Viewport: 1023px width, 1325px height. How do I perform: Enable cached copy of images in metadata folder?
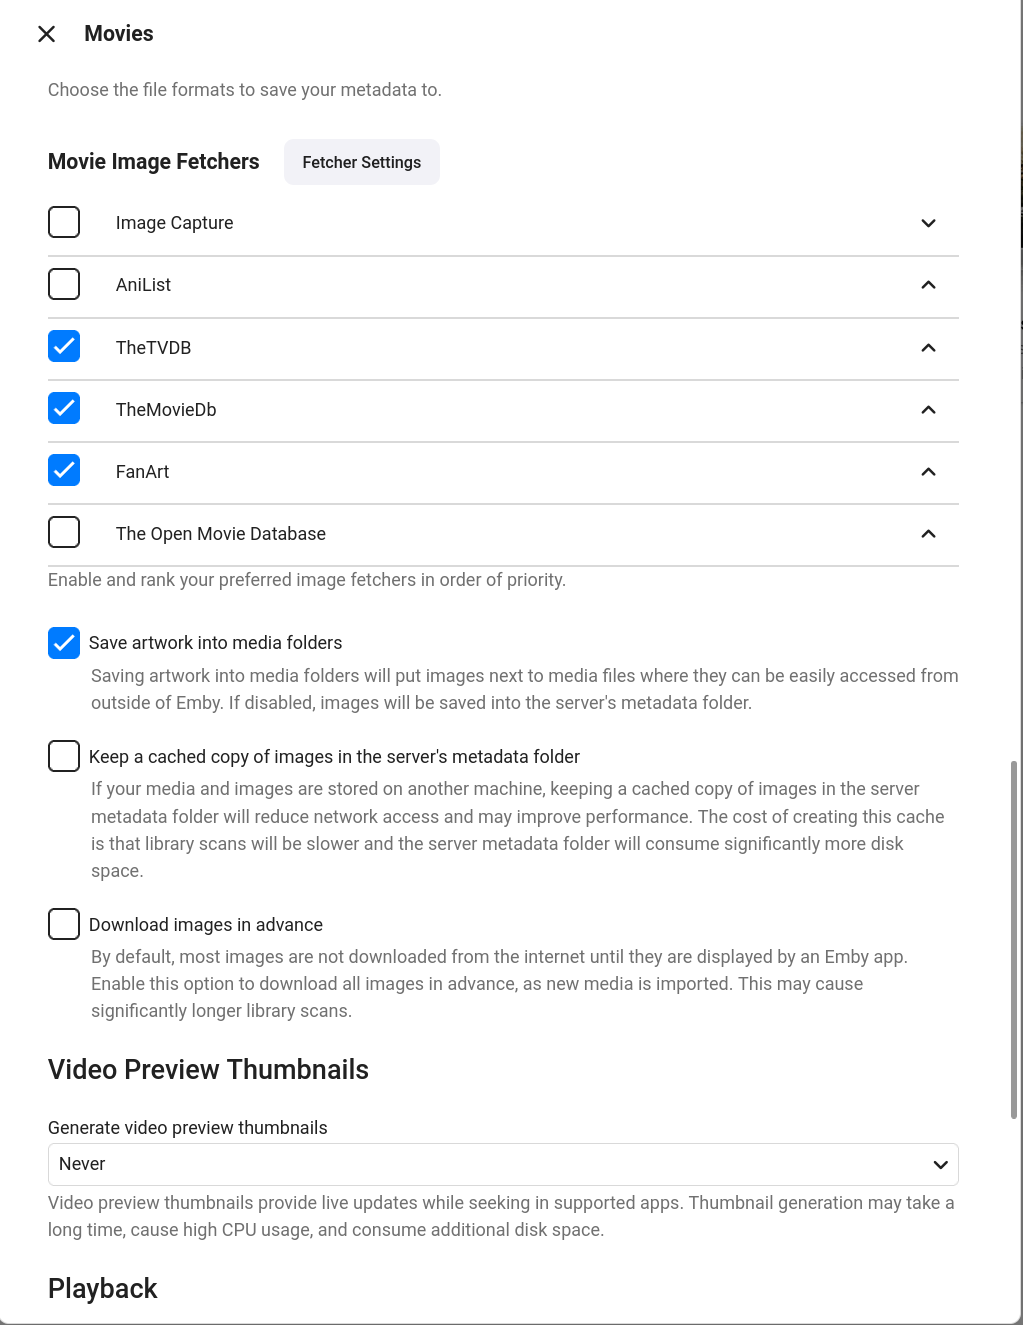(63, 756)
